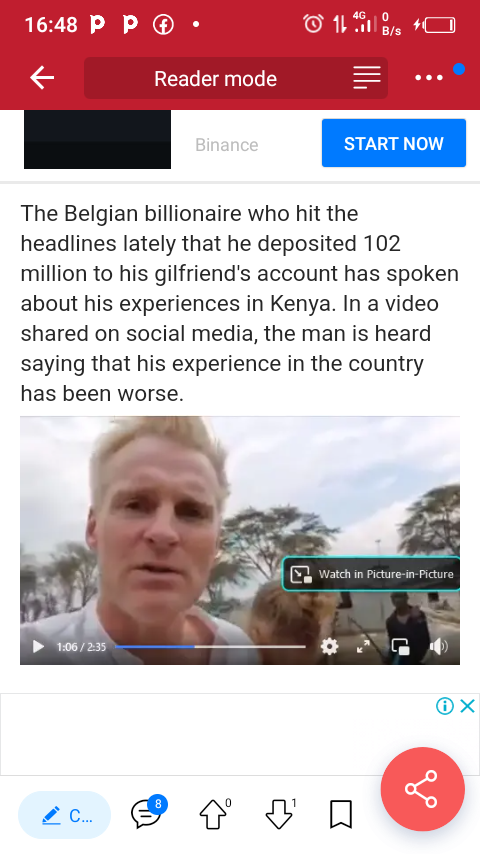Write a comment with pencil button

pos(64,815)
